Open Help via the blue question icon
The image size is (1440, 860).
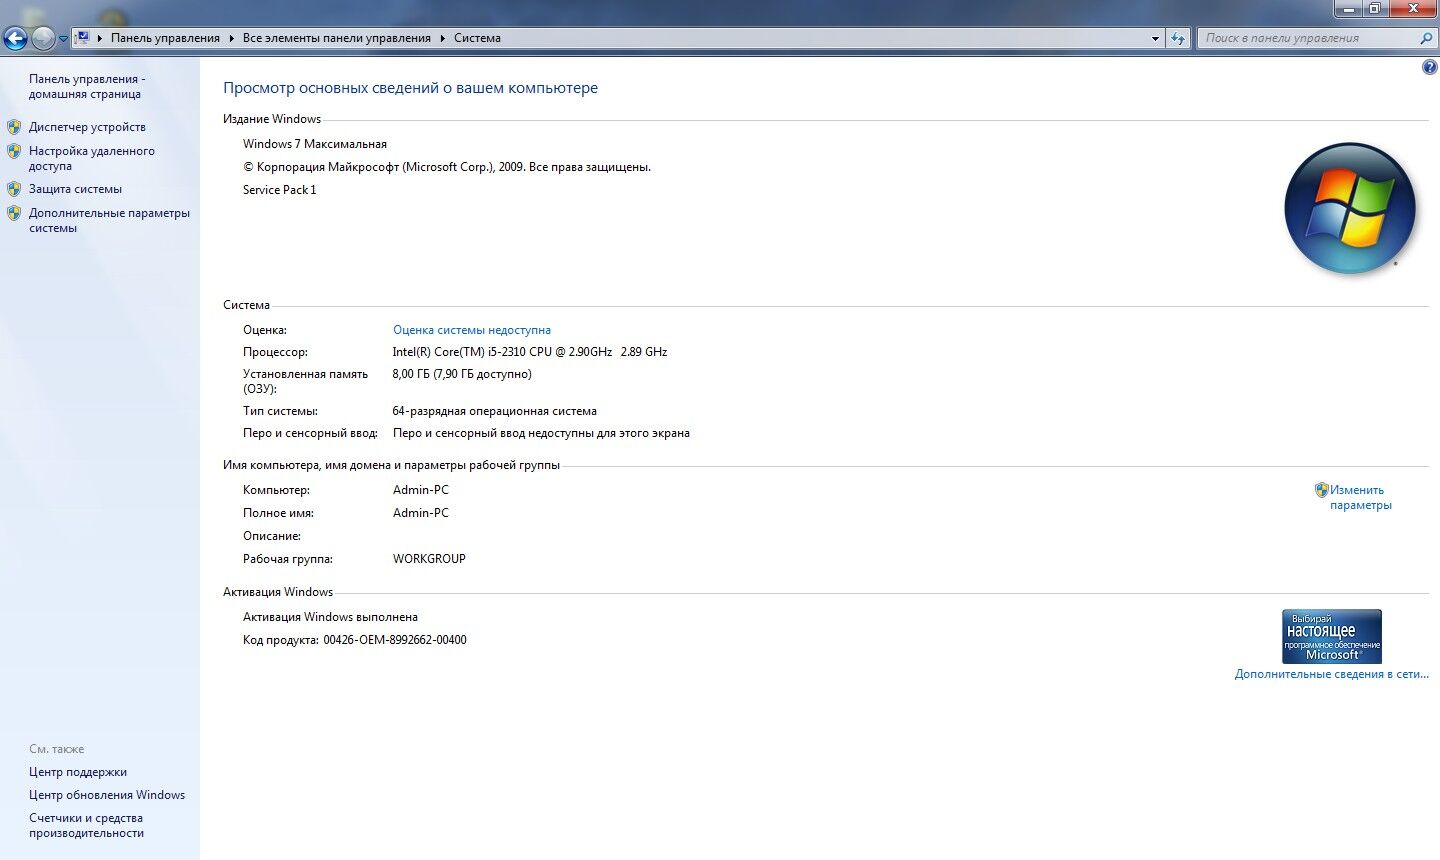(1429, 67)
